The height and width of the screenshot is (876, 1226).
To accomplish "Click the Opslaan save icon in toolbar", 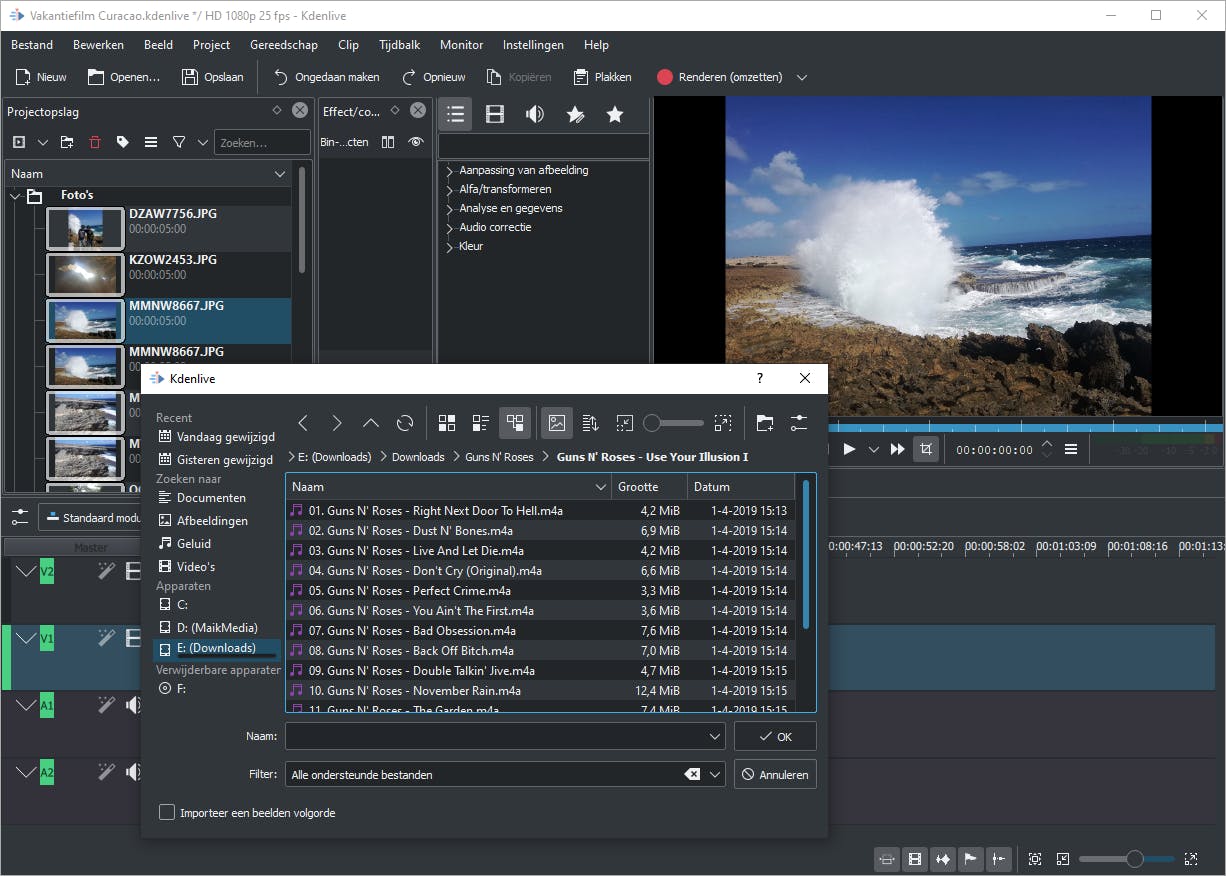I will tap(190, 77).
